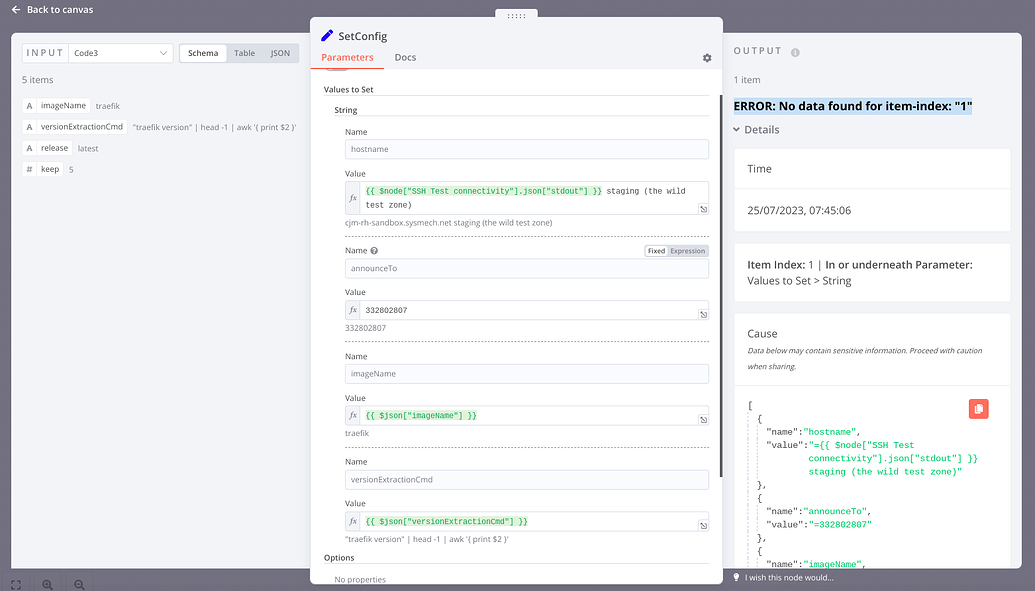Viewport: 1035px width, 591px height.
Task: Switch announceTo name field to Expression mode
Action: pyautogui.click(x=688, y=251)
